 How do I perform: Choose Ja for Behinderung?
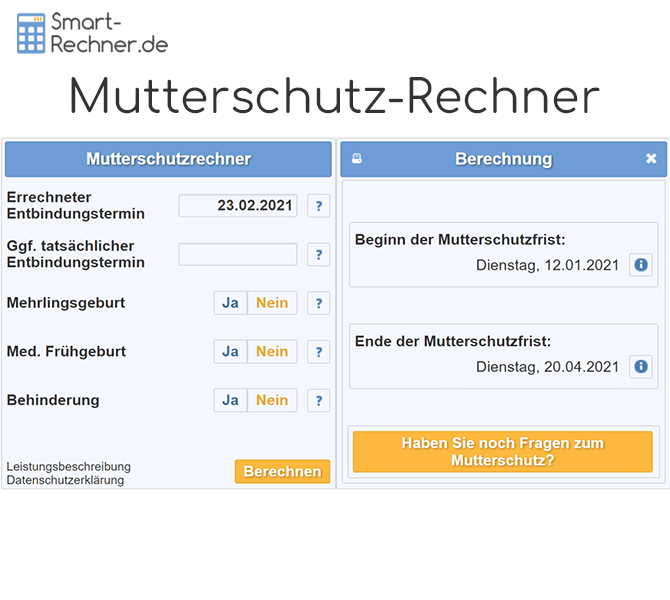coord(230,401)
